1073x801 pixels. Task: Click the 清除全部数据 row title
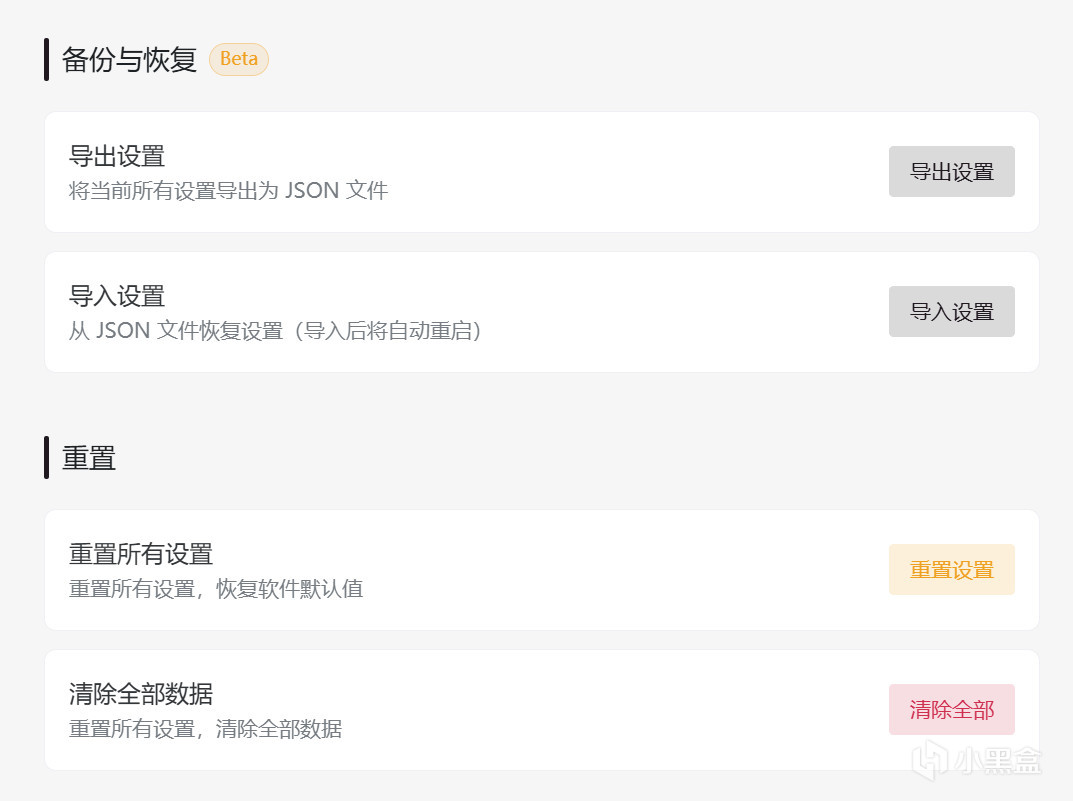141,694
